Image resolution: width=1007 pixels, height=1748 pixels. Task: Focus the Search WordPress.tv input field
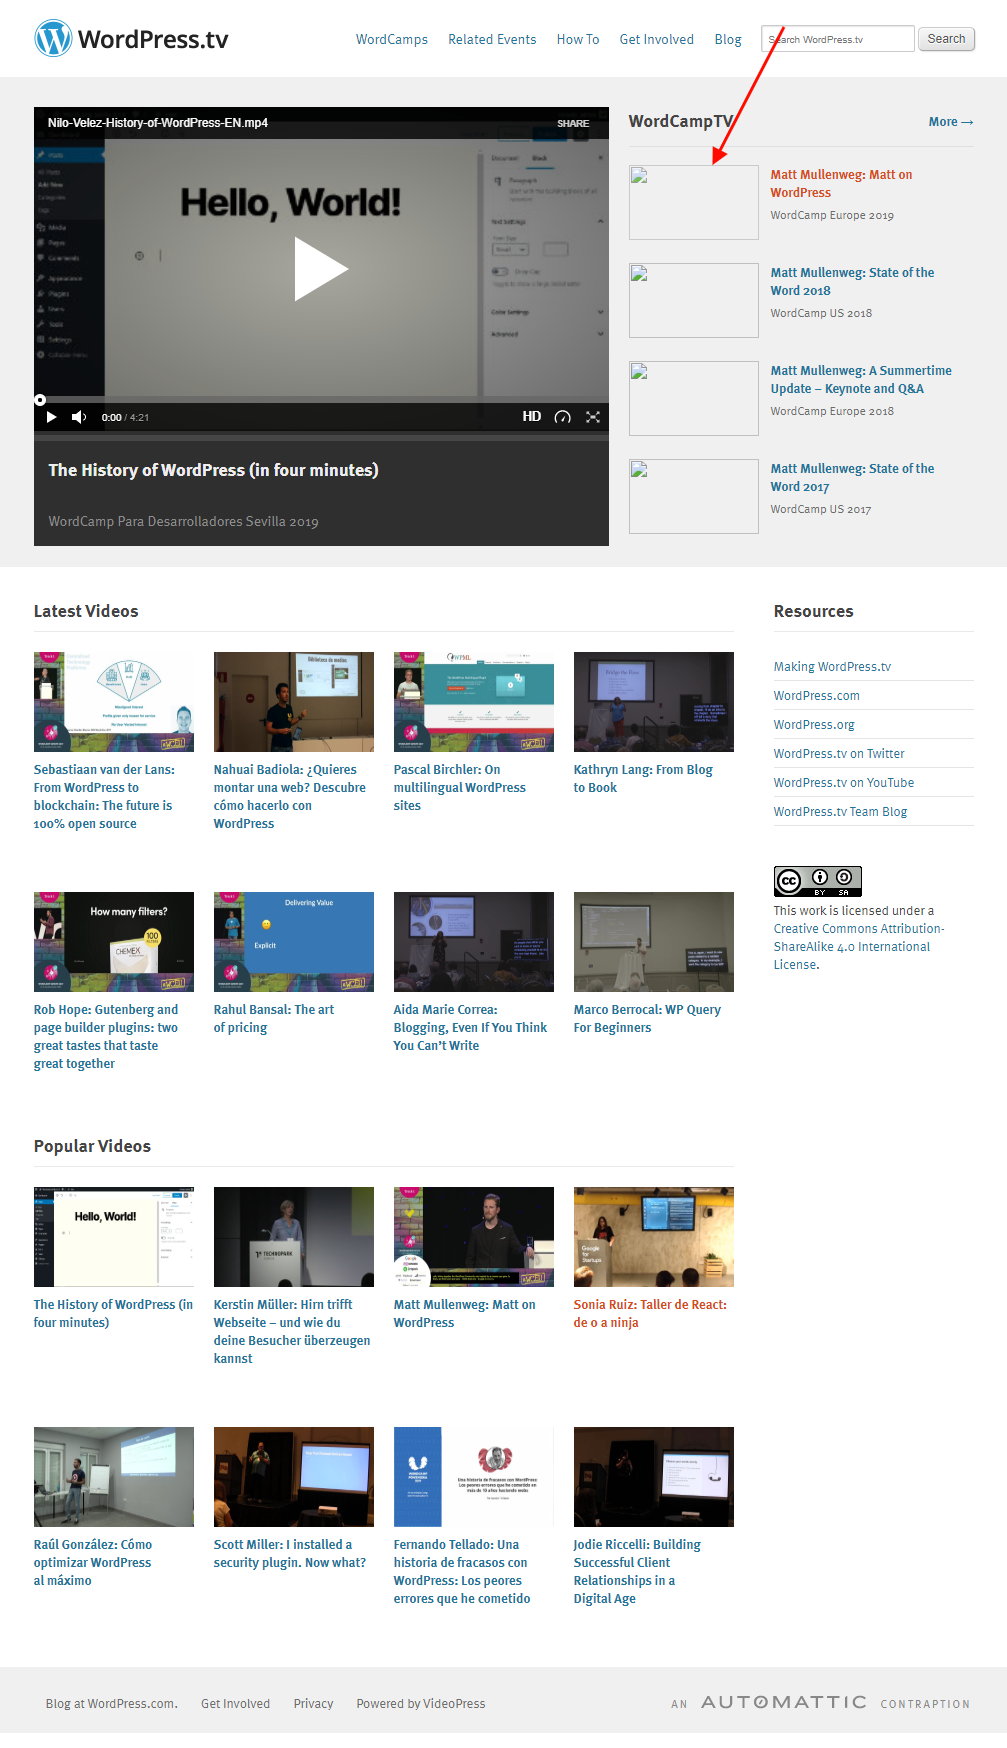point(838,39)
